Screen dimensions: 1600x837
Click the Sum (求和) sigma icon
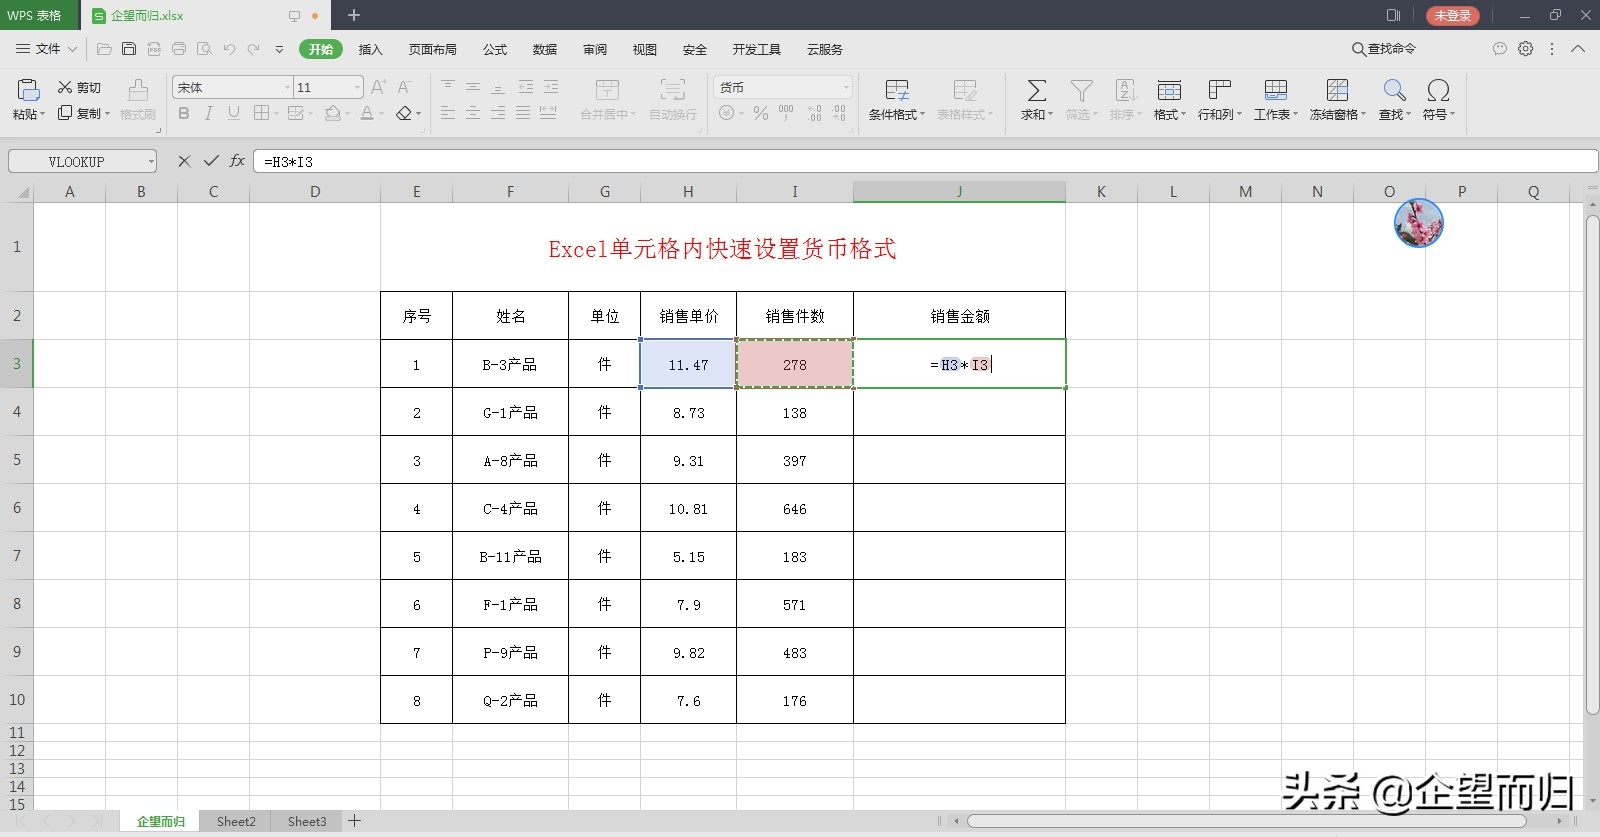click(1037, 91)
